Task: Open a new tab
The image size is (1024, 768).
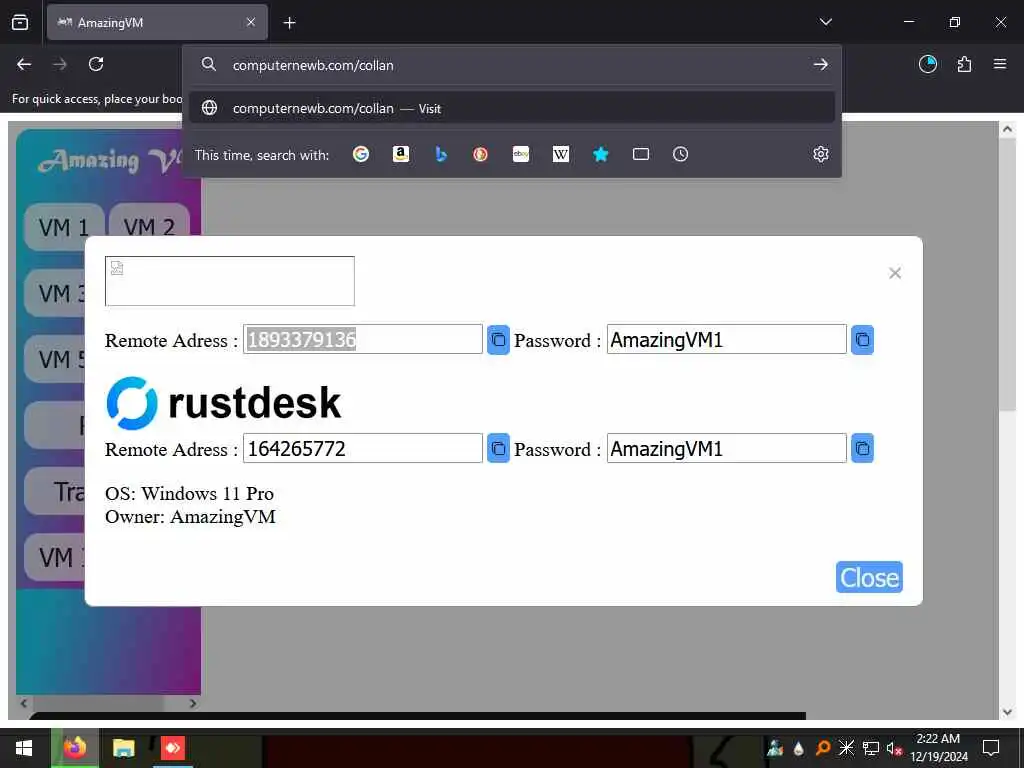Action: point(289,23)
